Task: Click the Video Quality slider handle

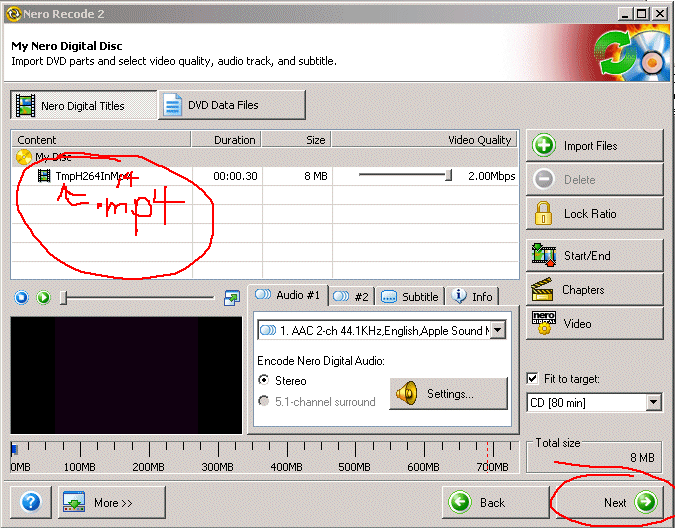Action: point(449,175)
